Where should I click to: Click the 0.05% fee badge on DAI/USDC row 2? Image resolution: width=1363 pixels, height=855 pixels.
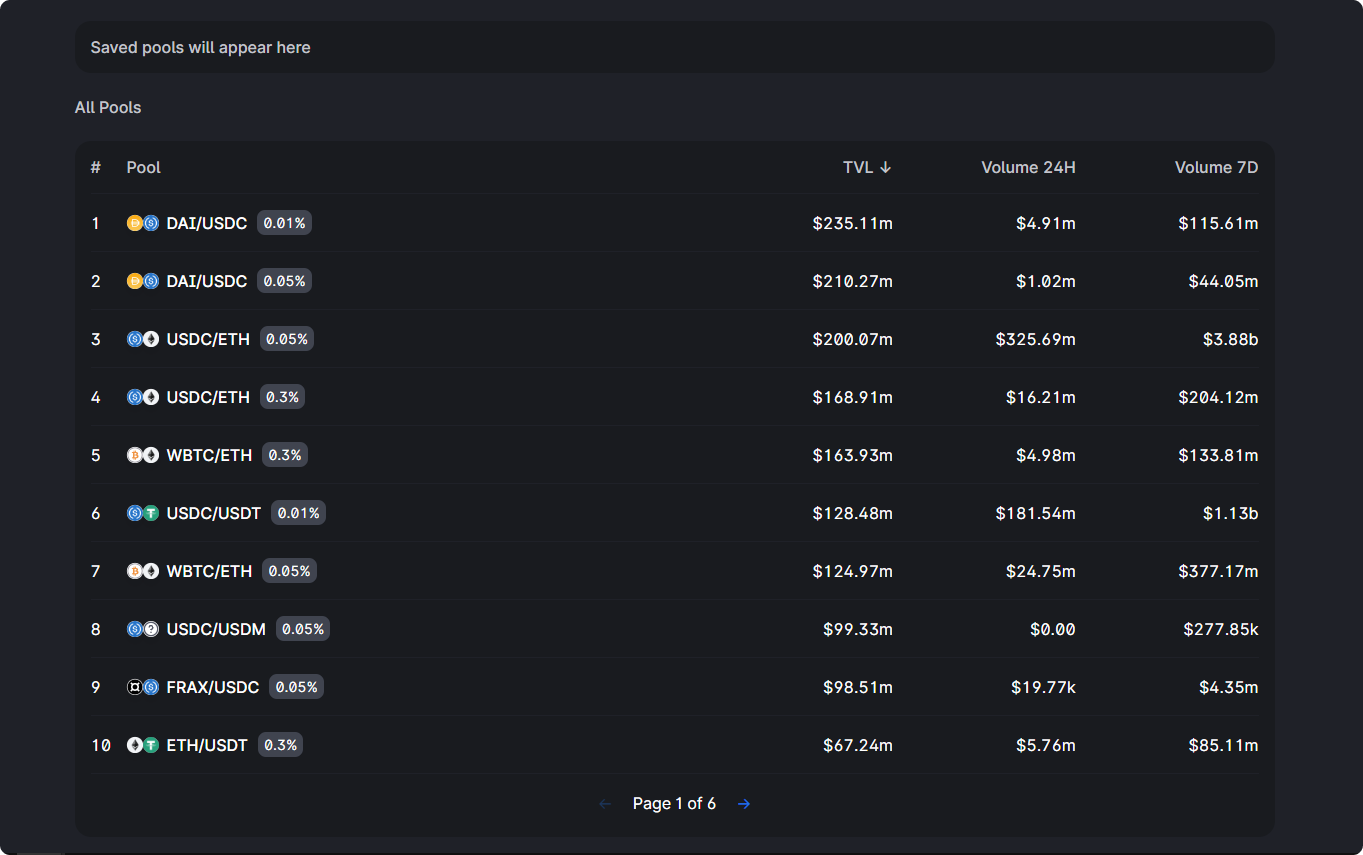click(284, 281)
